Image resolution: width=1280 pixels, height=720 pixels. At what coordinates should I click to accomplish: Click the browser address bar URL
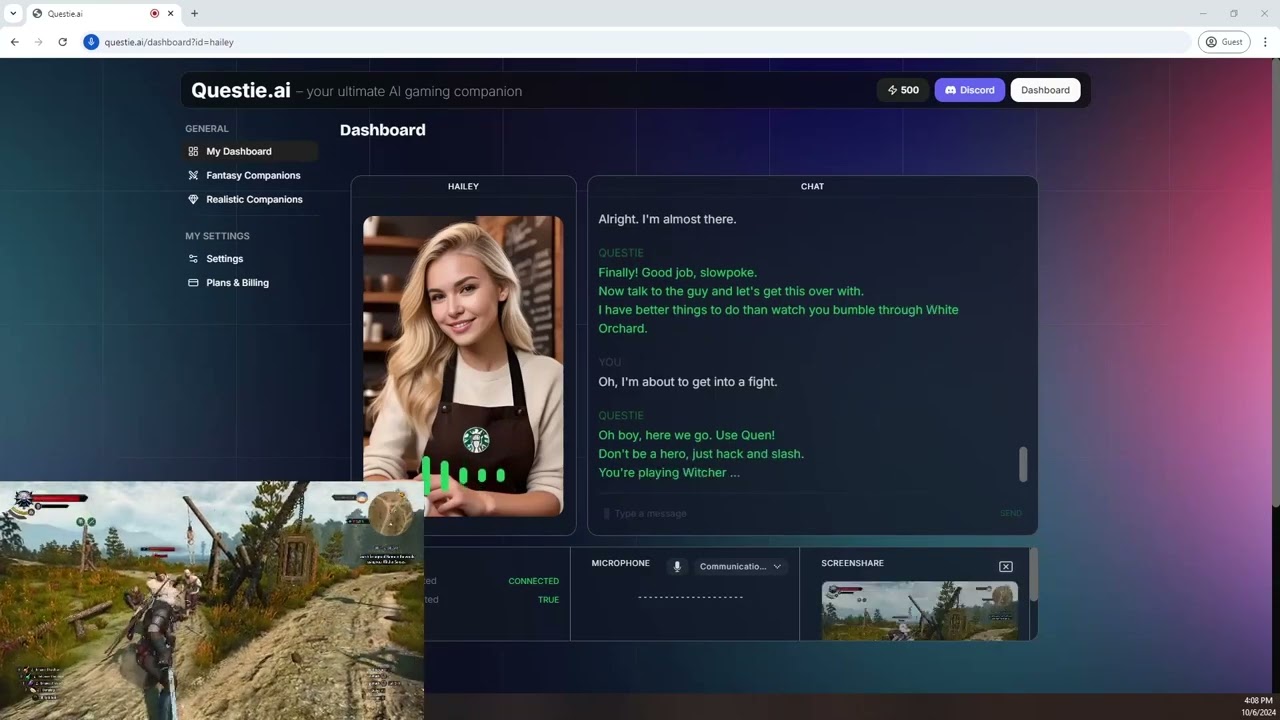click(x=169, y=42)
